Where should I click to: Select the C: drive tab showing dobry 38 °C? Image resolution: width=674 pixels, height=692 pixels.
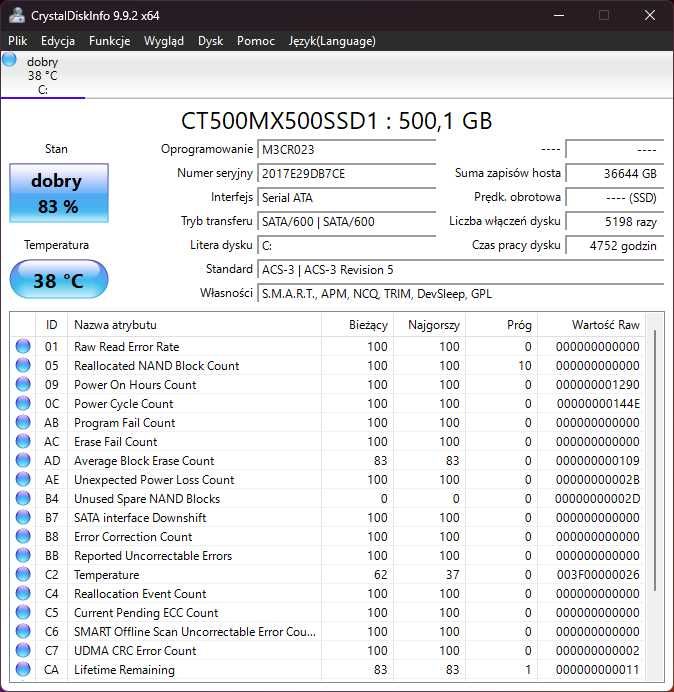[x=43, y=75]
